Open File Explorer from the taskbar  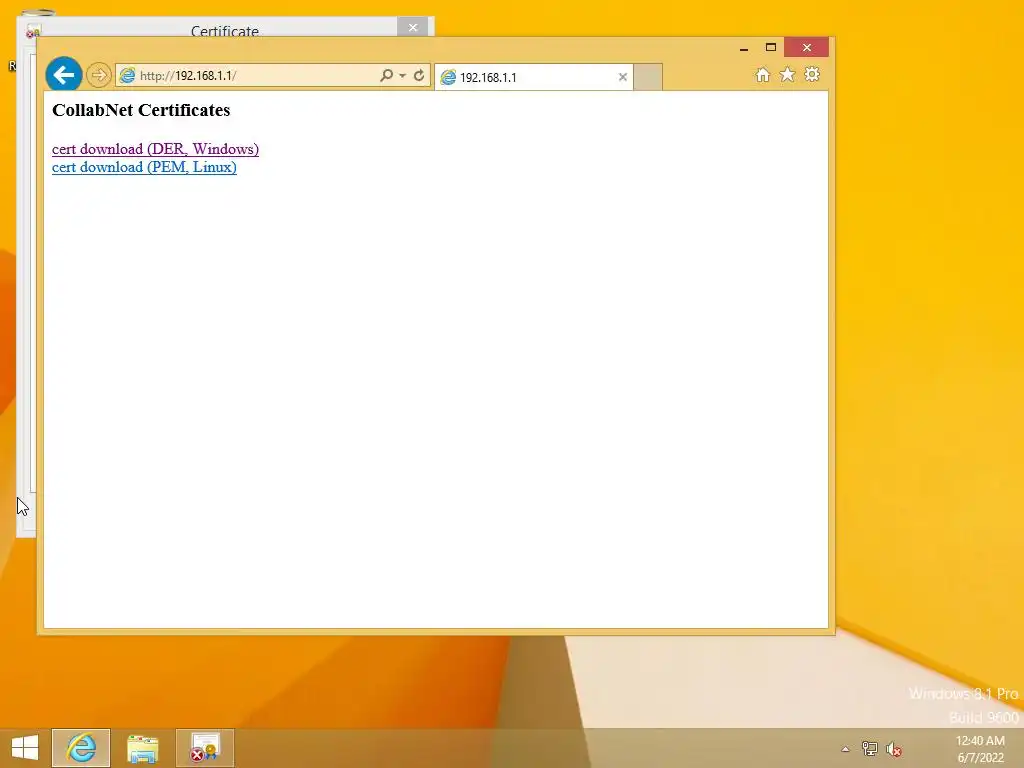click(x=142, y=748)
